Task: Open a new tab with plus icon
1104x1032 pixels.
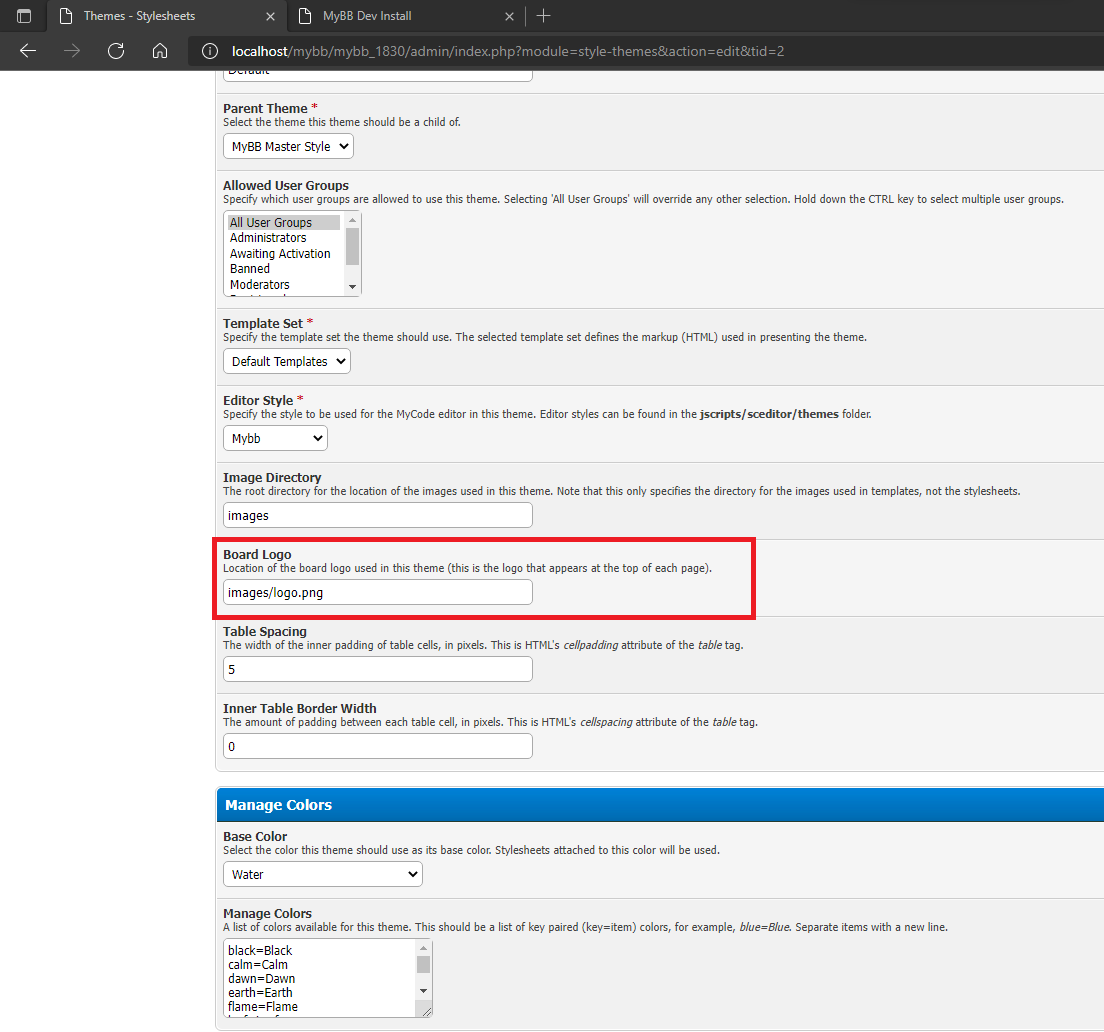Action: point(543,16)
